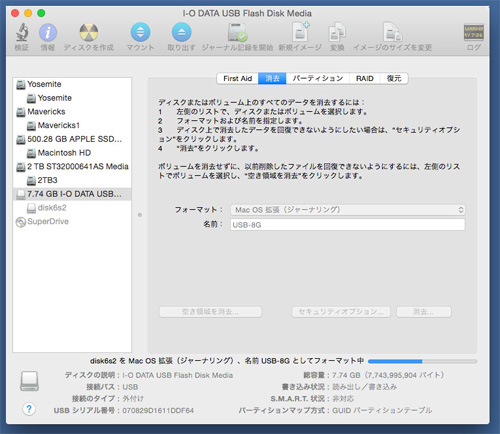The height and width of the screenshot is (434, 500).
Task: Click the formatting progress bar
Action: (x=422, y=361)
